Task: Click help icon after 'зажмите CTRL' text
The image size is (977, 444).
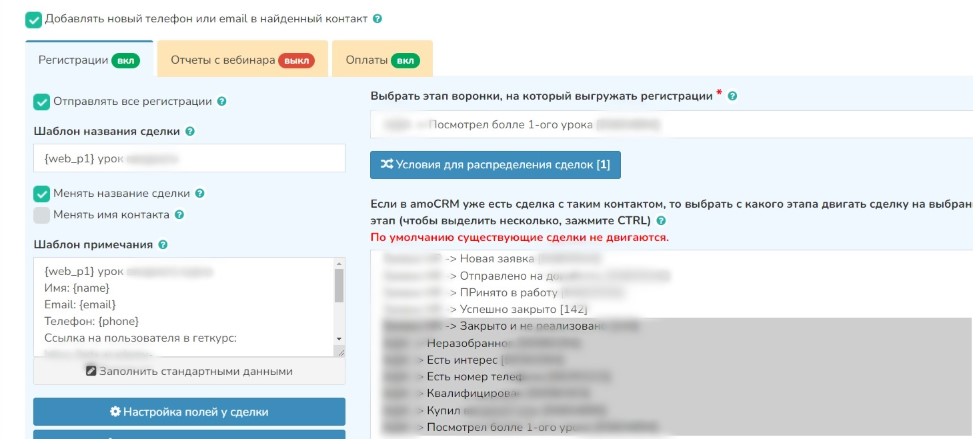Action: 661,221
